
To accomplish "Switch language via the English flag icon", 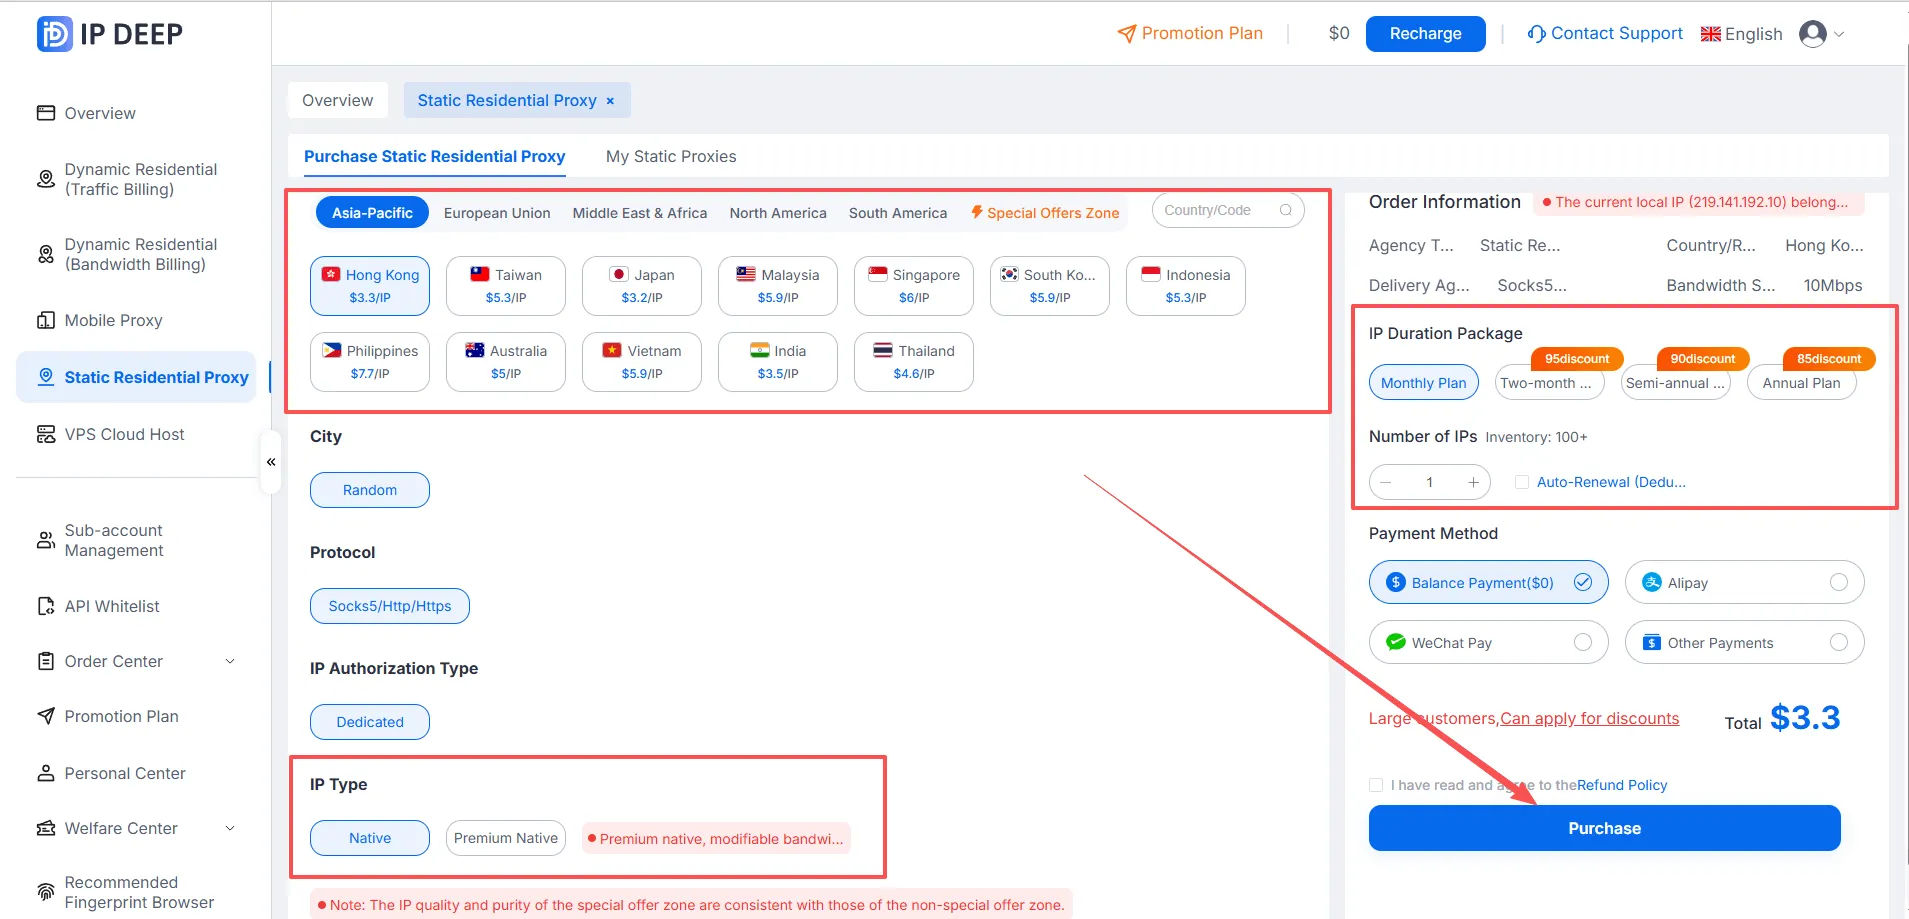I will pos(1711,34).
